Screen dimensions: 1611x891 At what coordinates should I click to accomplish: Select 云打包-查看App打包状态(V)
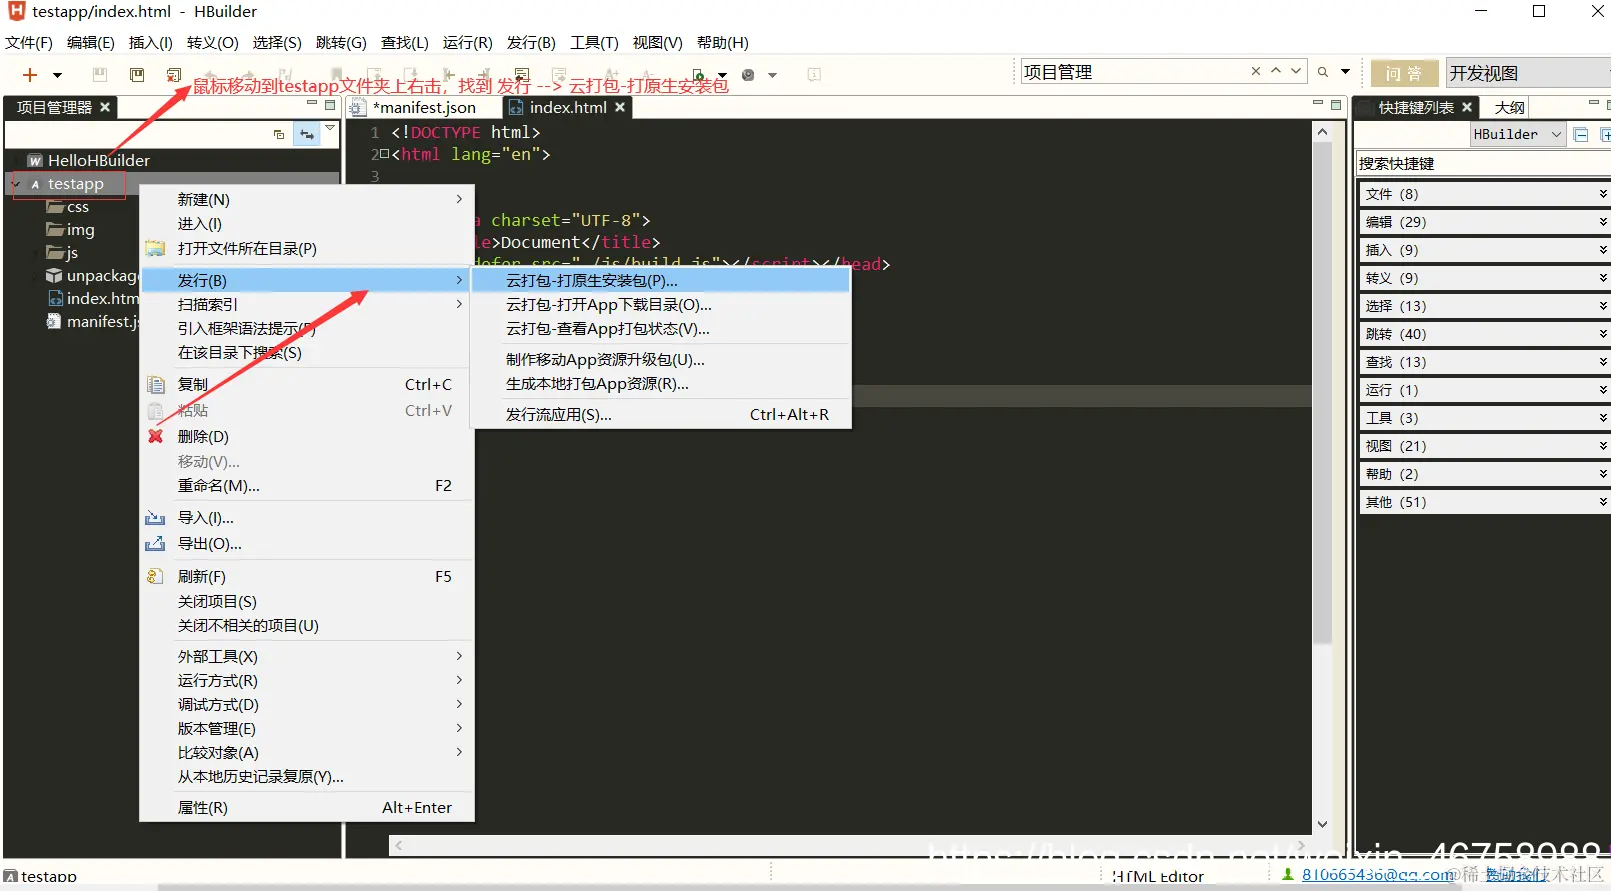coord(661,329)
